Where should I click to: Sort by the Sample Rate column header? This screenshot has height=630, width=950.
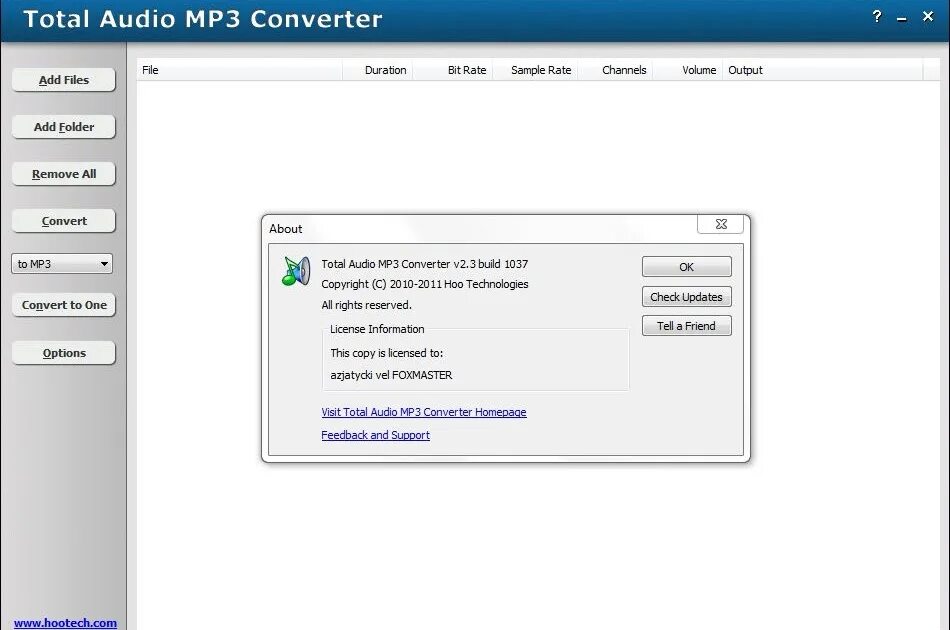pyautogui.click(x=535, y=70)
